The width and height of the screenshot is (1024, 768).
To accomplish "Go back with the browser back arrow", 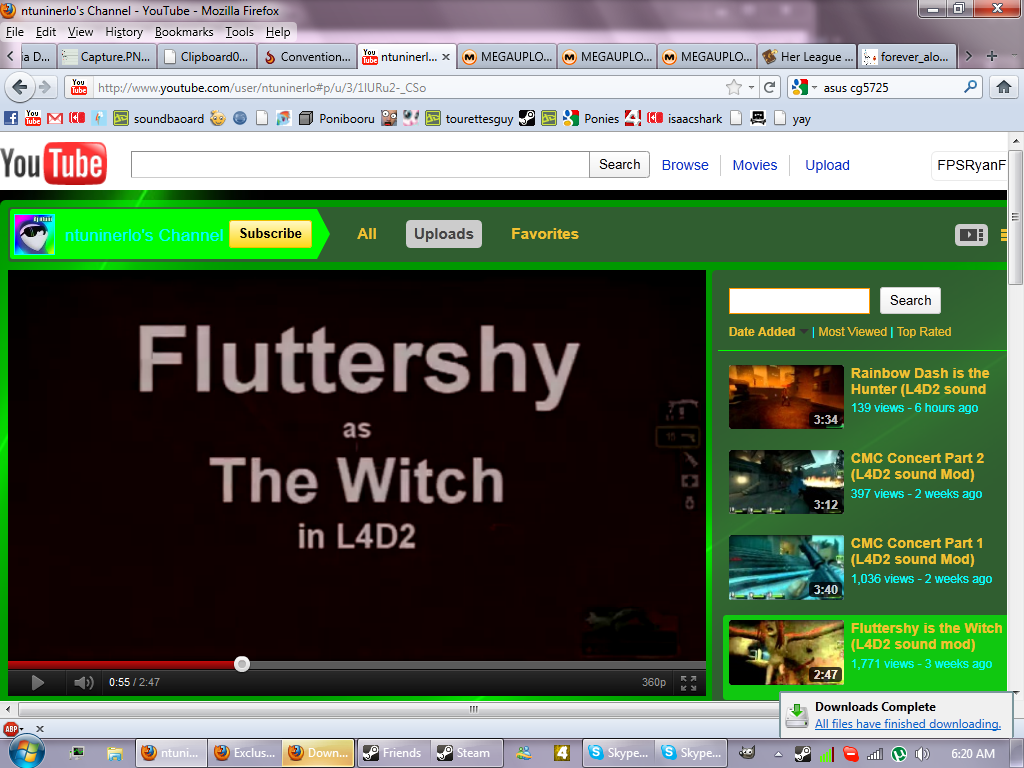I will click(20, 87).
